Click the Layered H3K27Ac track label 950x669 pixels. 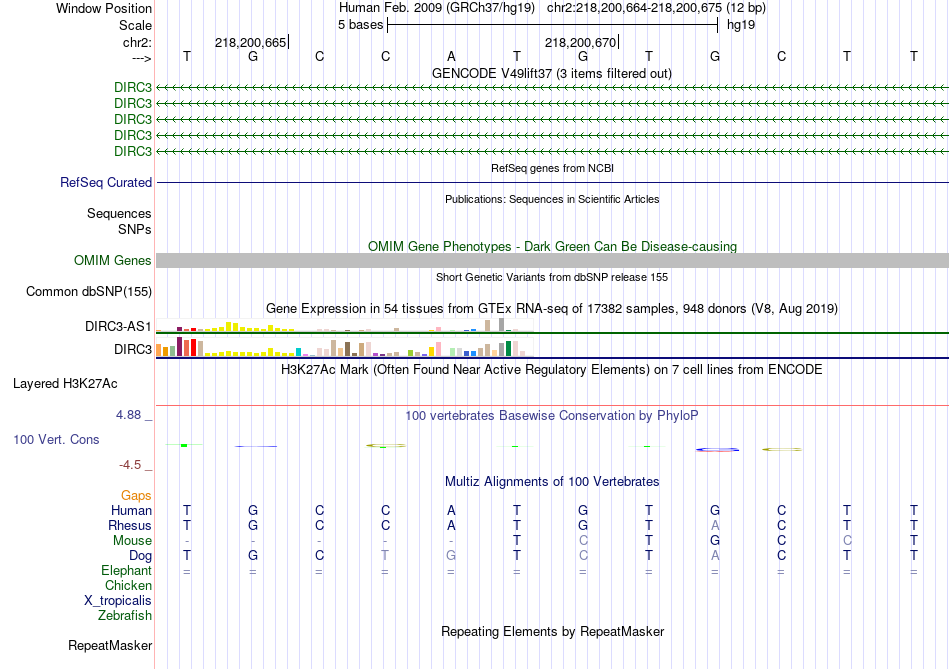65,384
